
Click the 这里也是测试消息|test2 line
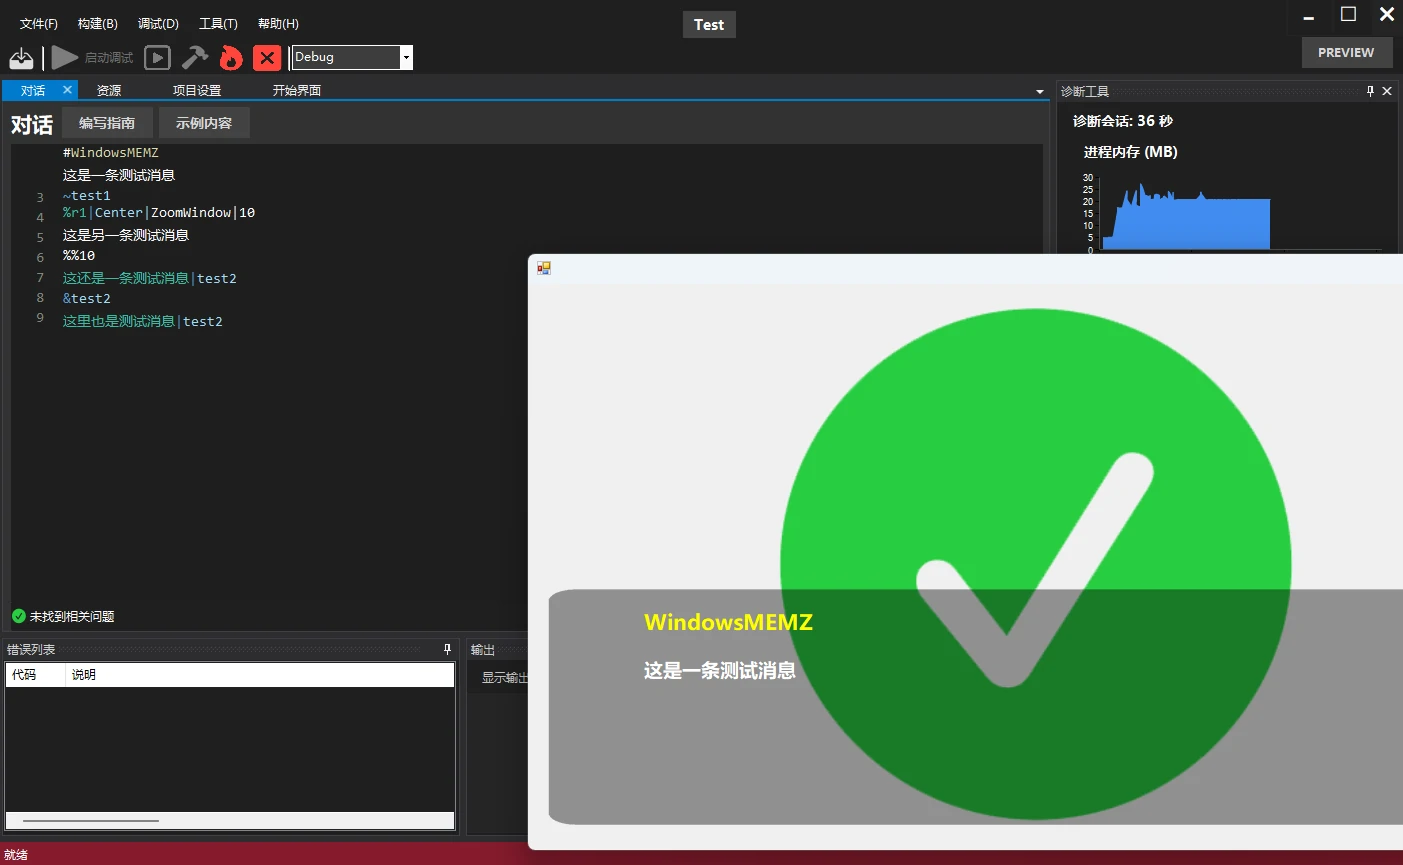143,321
